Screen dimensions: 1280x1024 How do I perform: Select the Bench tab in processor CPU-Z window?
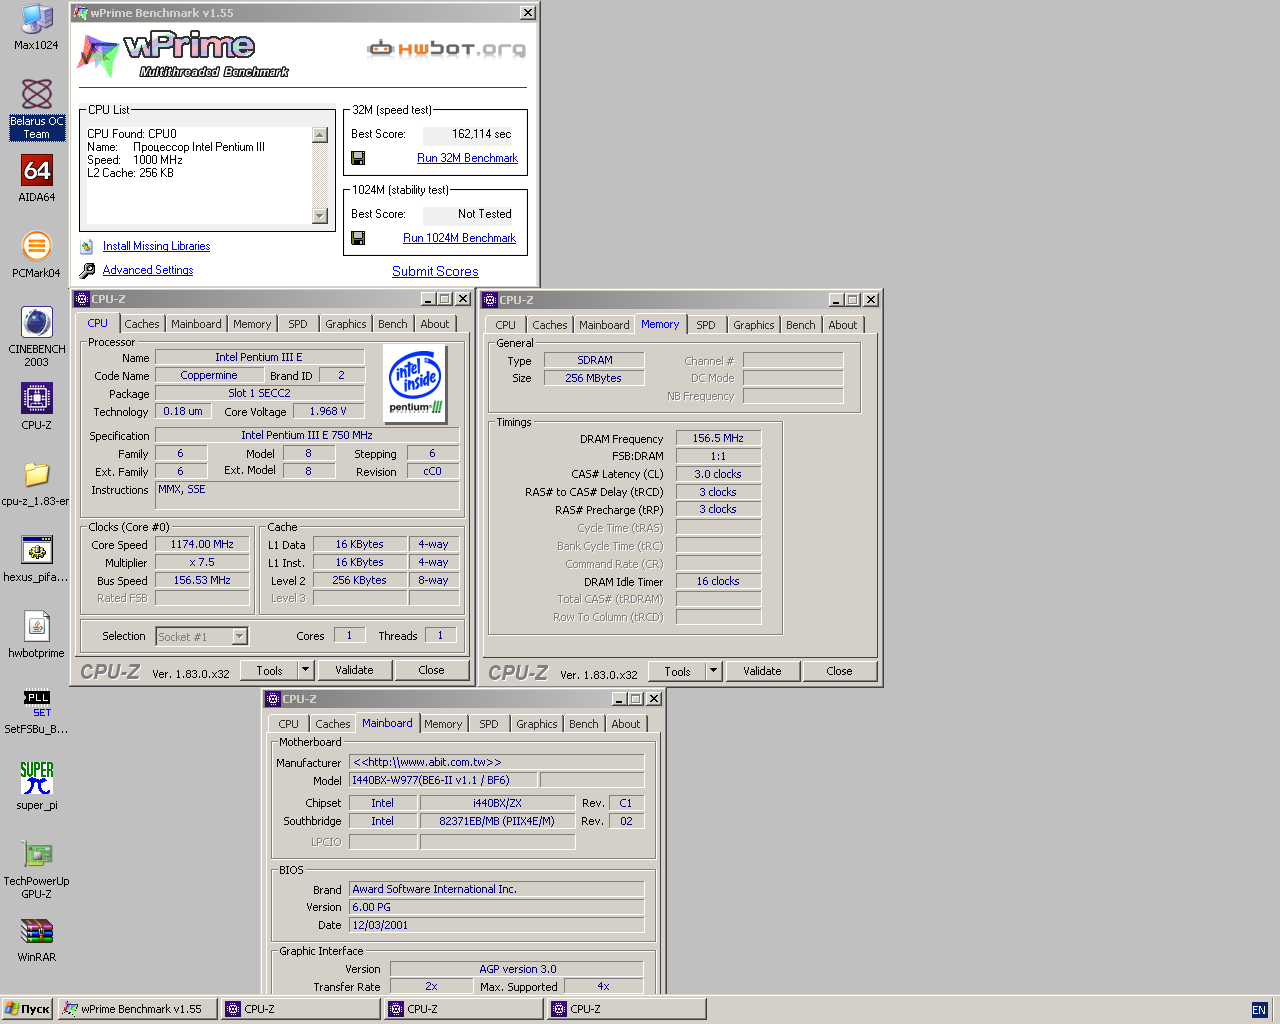click(x=393, y=324)
